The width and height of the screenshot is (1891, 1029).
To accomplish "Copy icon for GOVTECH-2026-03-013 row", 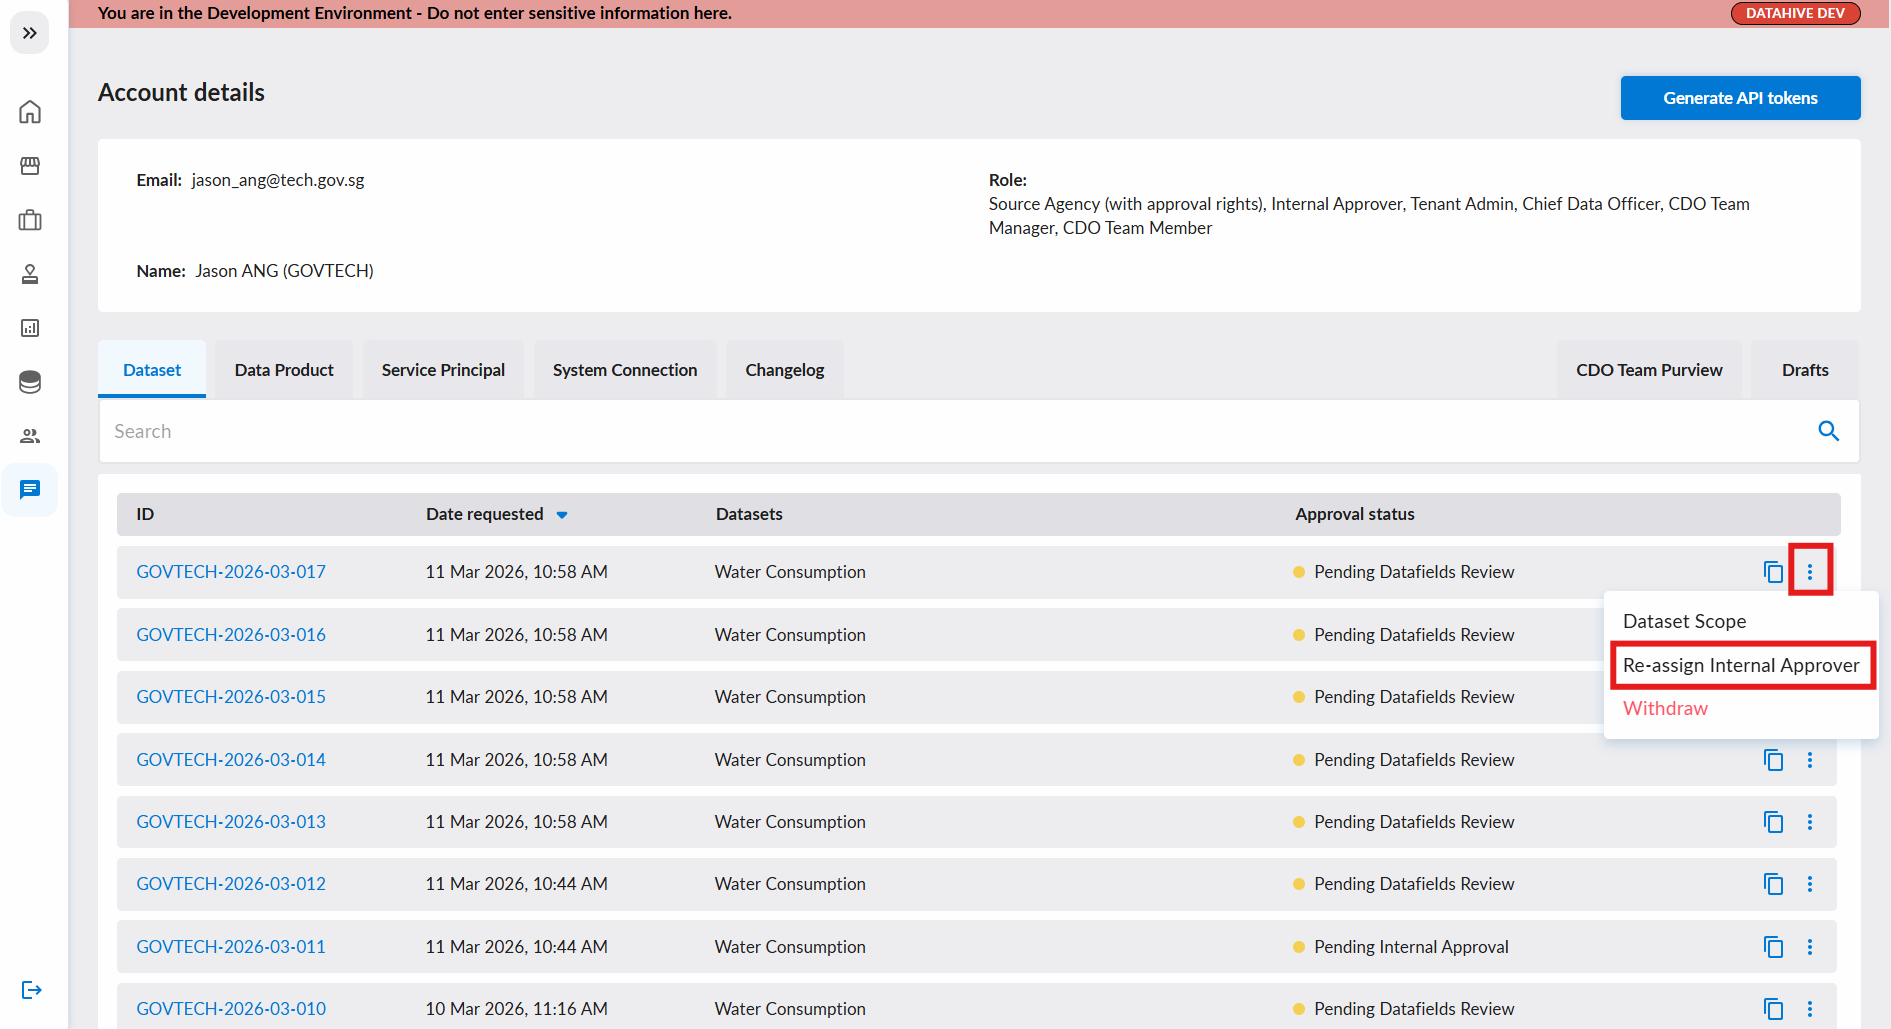I will pyautogui.click(x=1773, y=822).
